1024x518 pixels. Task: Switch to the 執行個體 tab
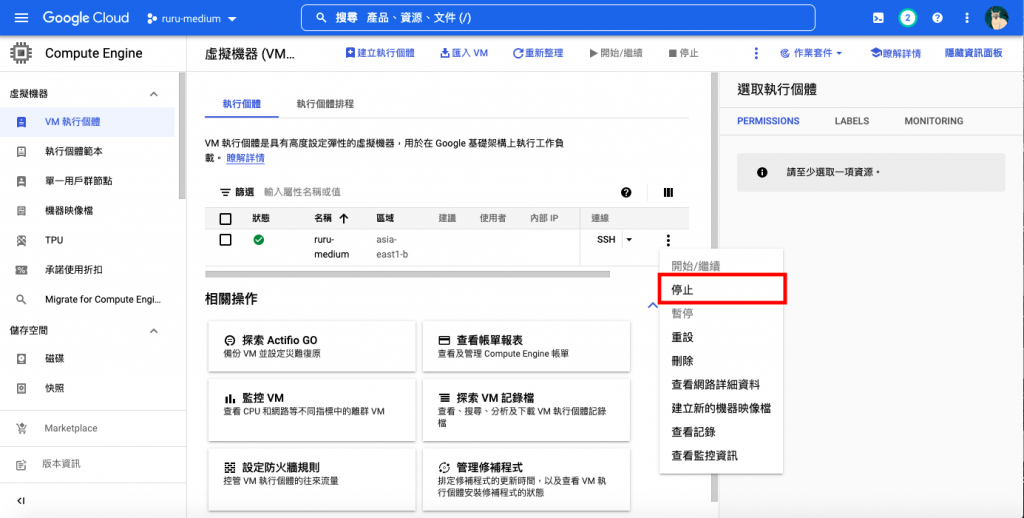coord(242,104)
